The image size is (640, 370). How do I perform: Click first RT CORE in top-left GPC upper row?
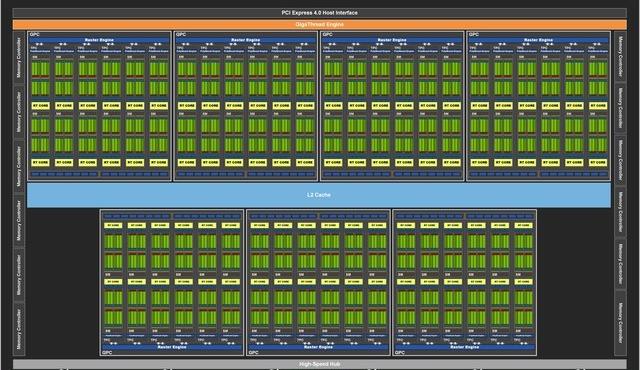click(40, 106)
